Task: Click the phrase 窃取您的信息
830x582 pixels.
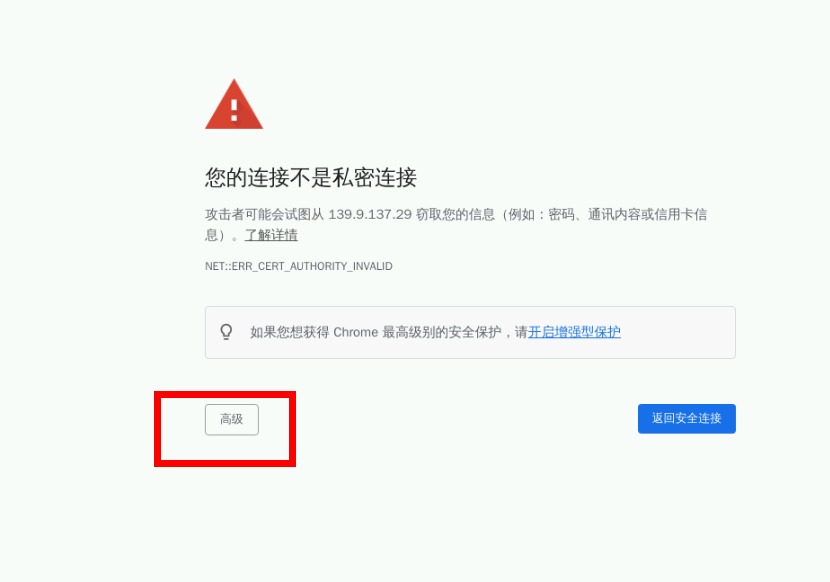Action: tap(455, 214)
